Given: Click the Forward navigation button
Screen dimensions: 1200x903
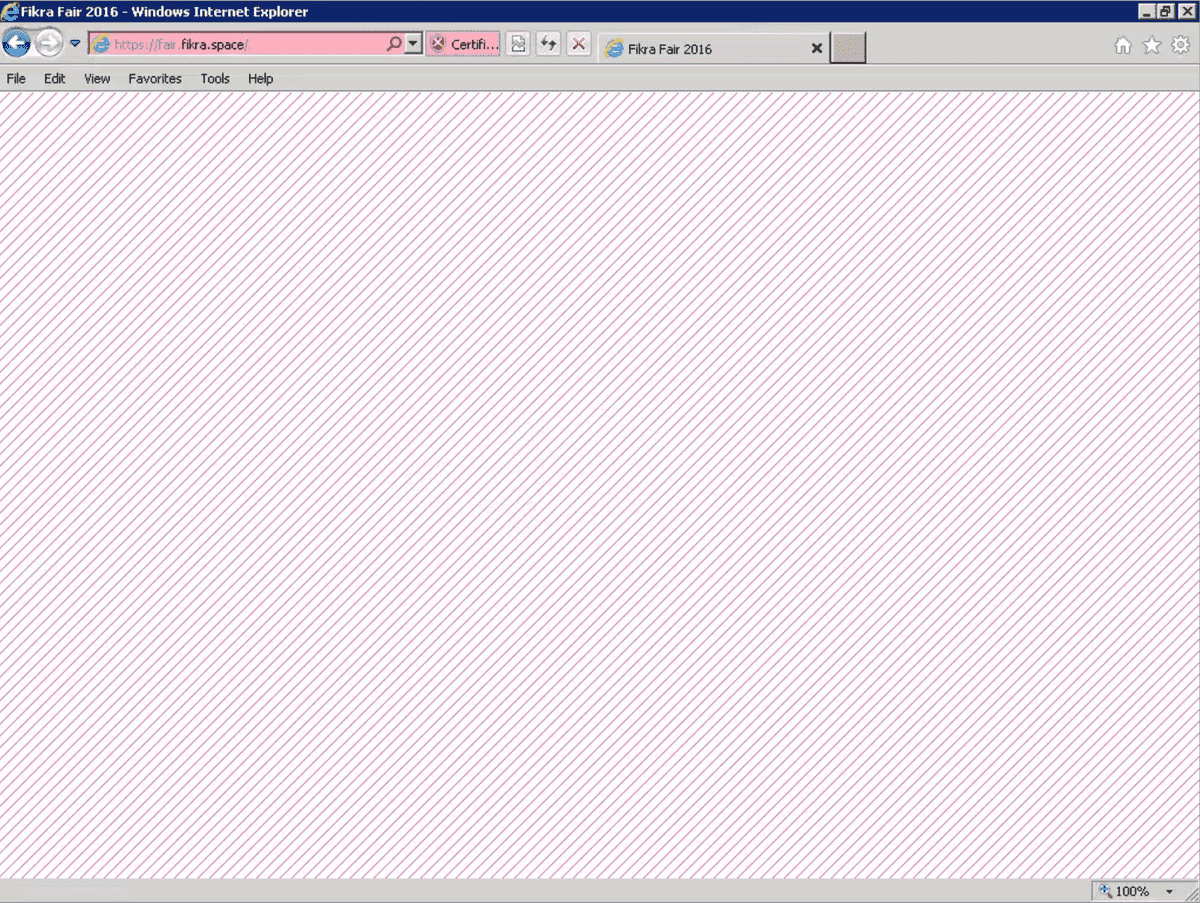Looking at the screenshot, I should 48,43.
